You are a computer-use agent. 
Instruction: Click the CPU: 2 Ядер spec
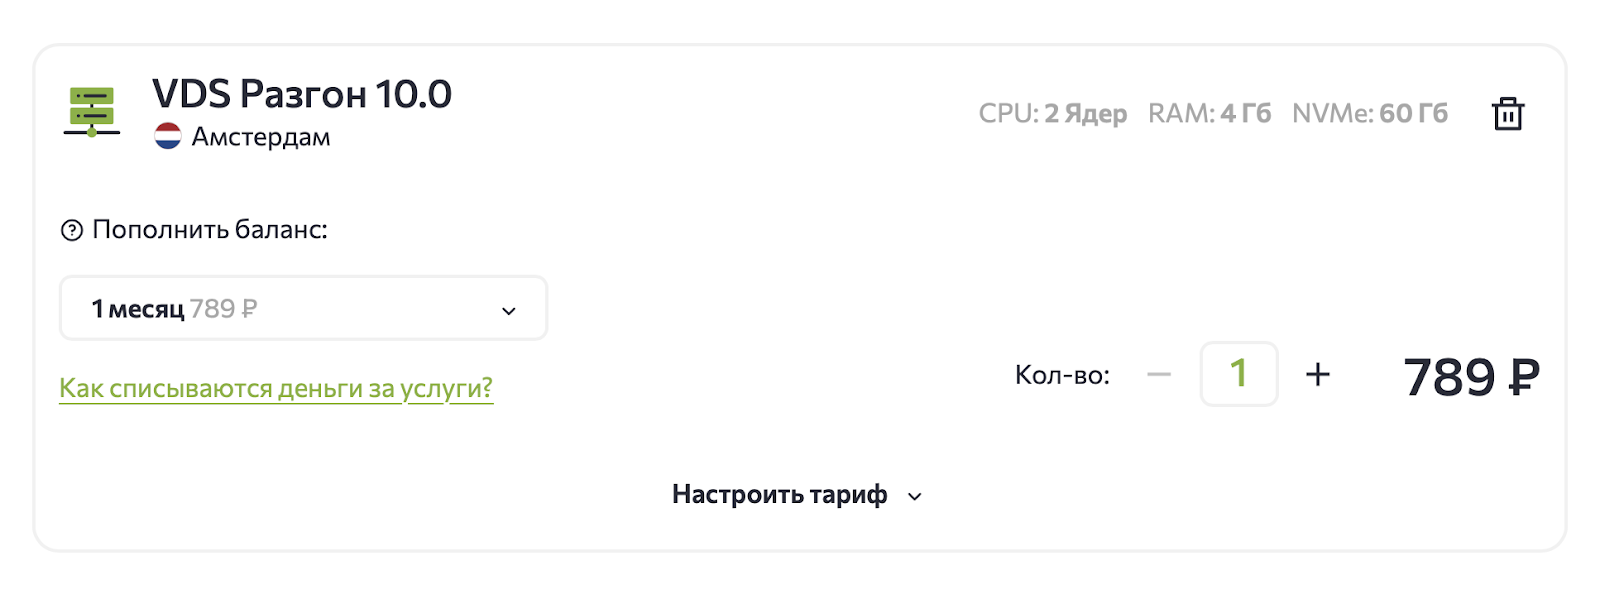tap(1052, 114)
